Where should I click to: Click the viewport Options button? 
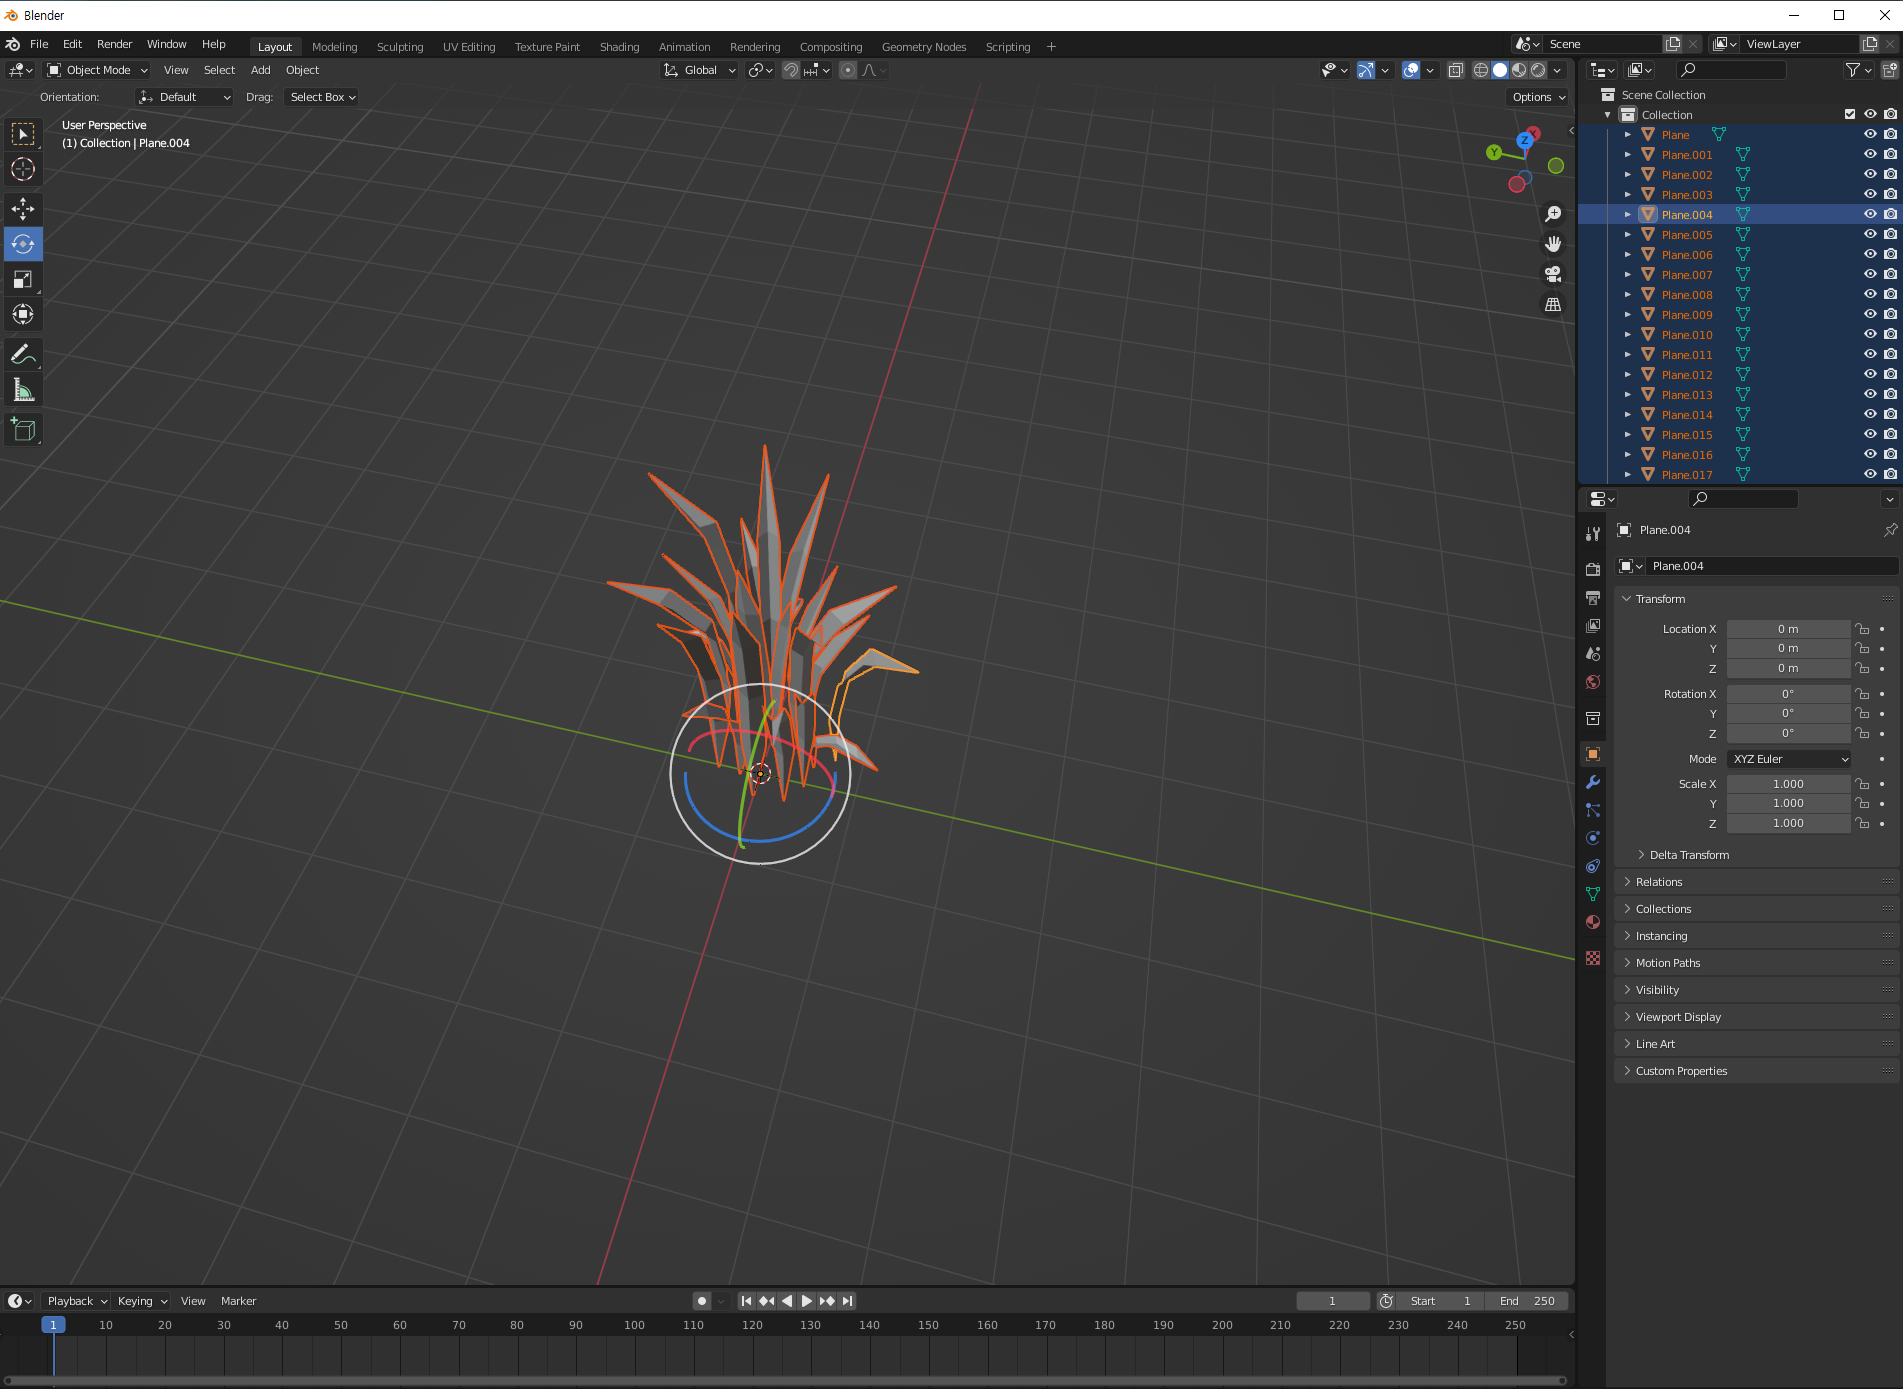(1538, 97)
